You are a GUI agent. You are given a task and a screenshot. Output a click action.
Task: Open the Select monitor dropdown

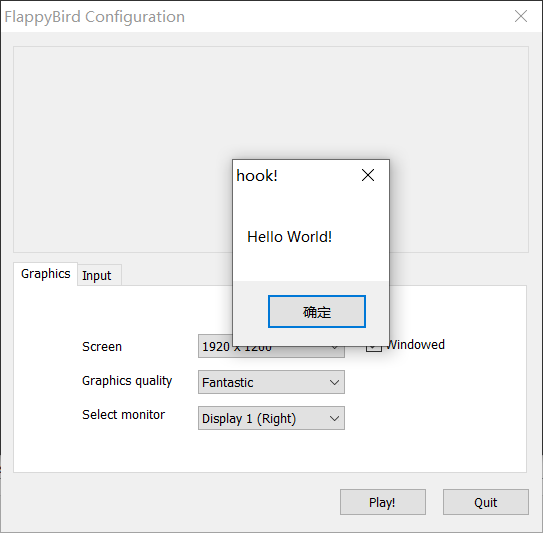(271, 418)
